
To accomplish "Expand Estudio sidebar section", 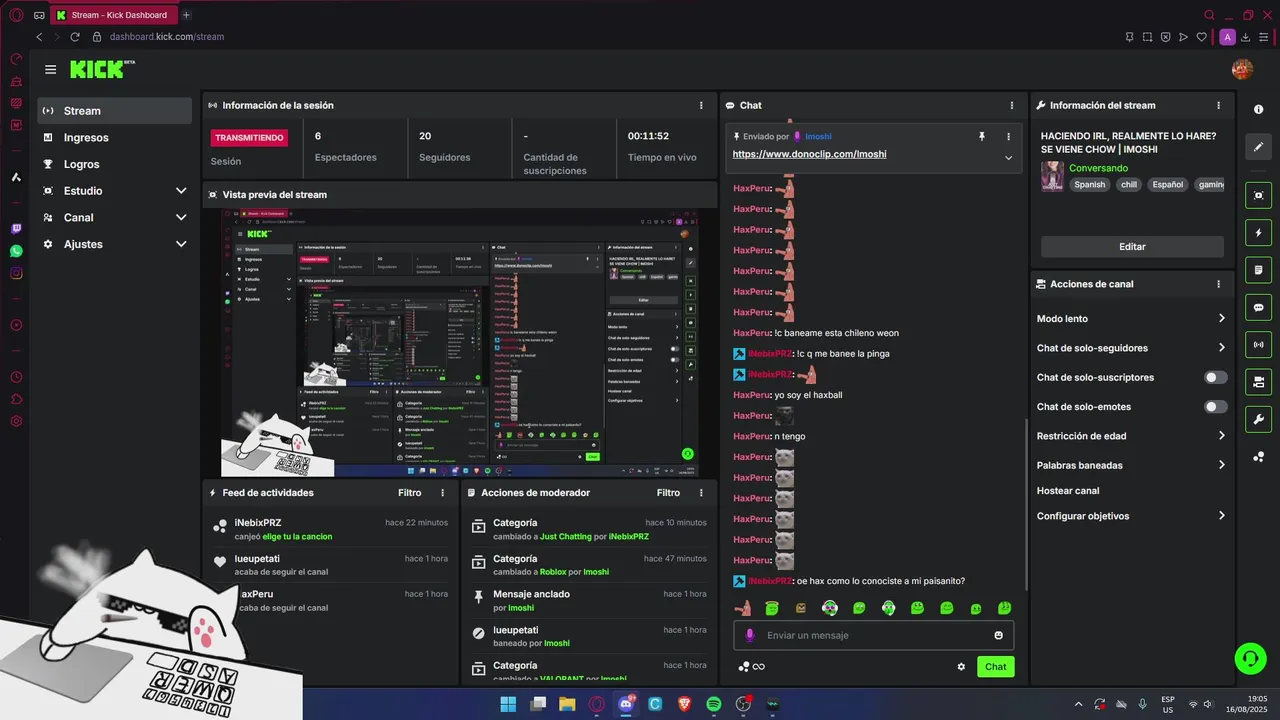I will click(x=181, y=191).
